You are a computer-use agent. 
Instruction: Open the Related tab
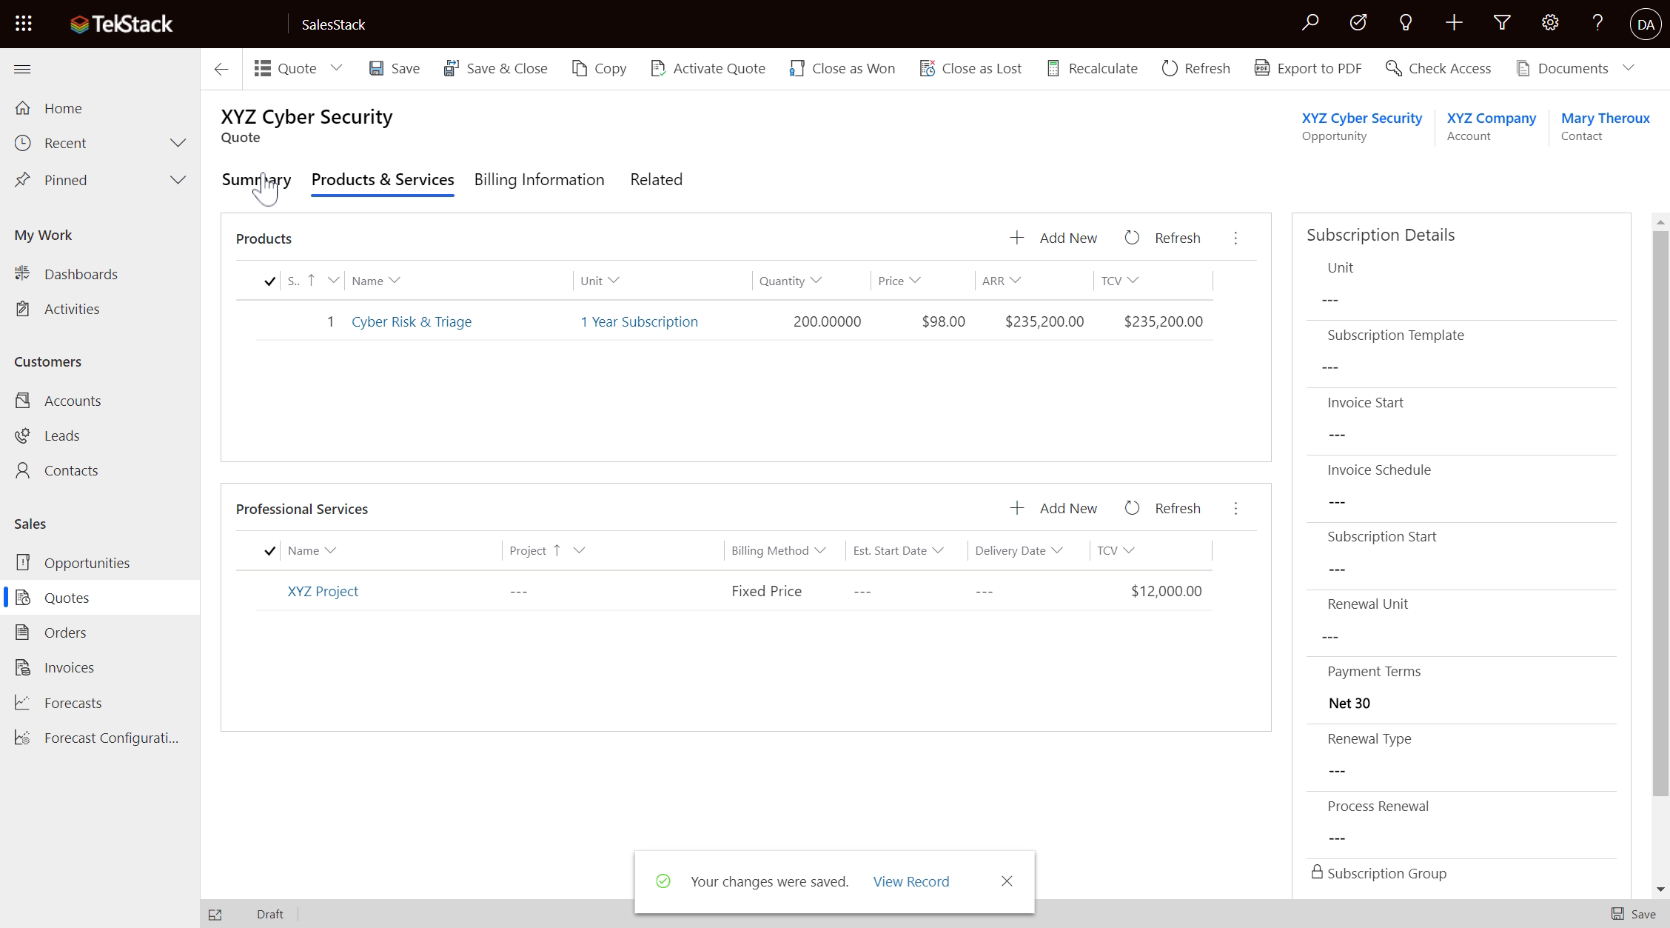coord(656,180)
